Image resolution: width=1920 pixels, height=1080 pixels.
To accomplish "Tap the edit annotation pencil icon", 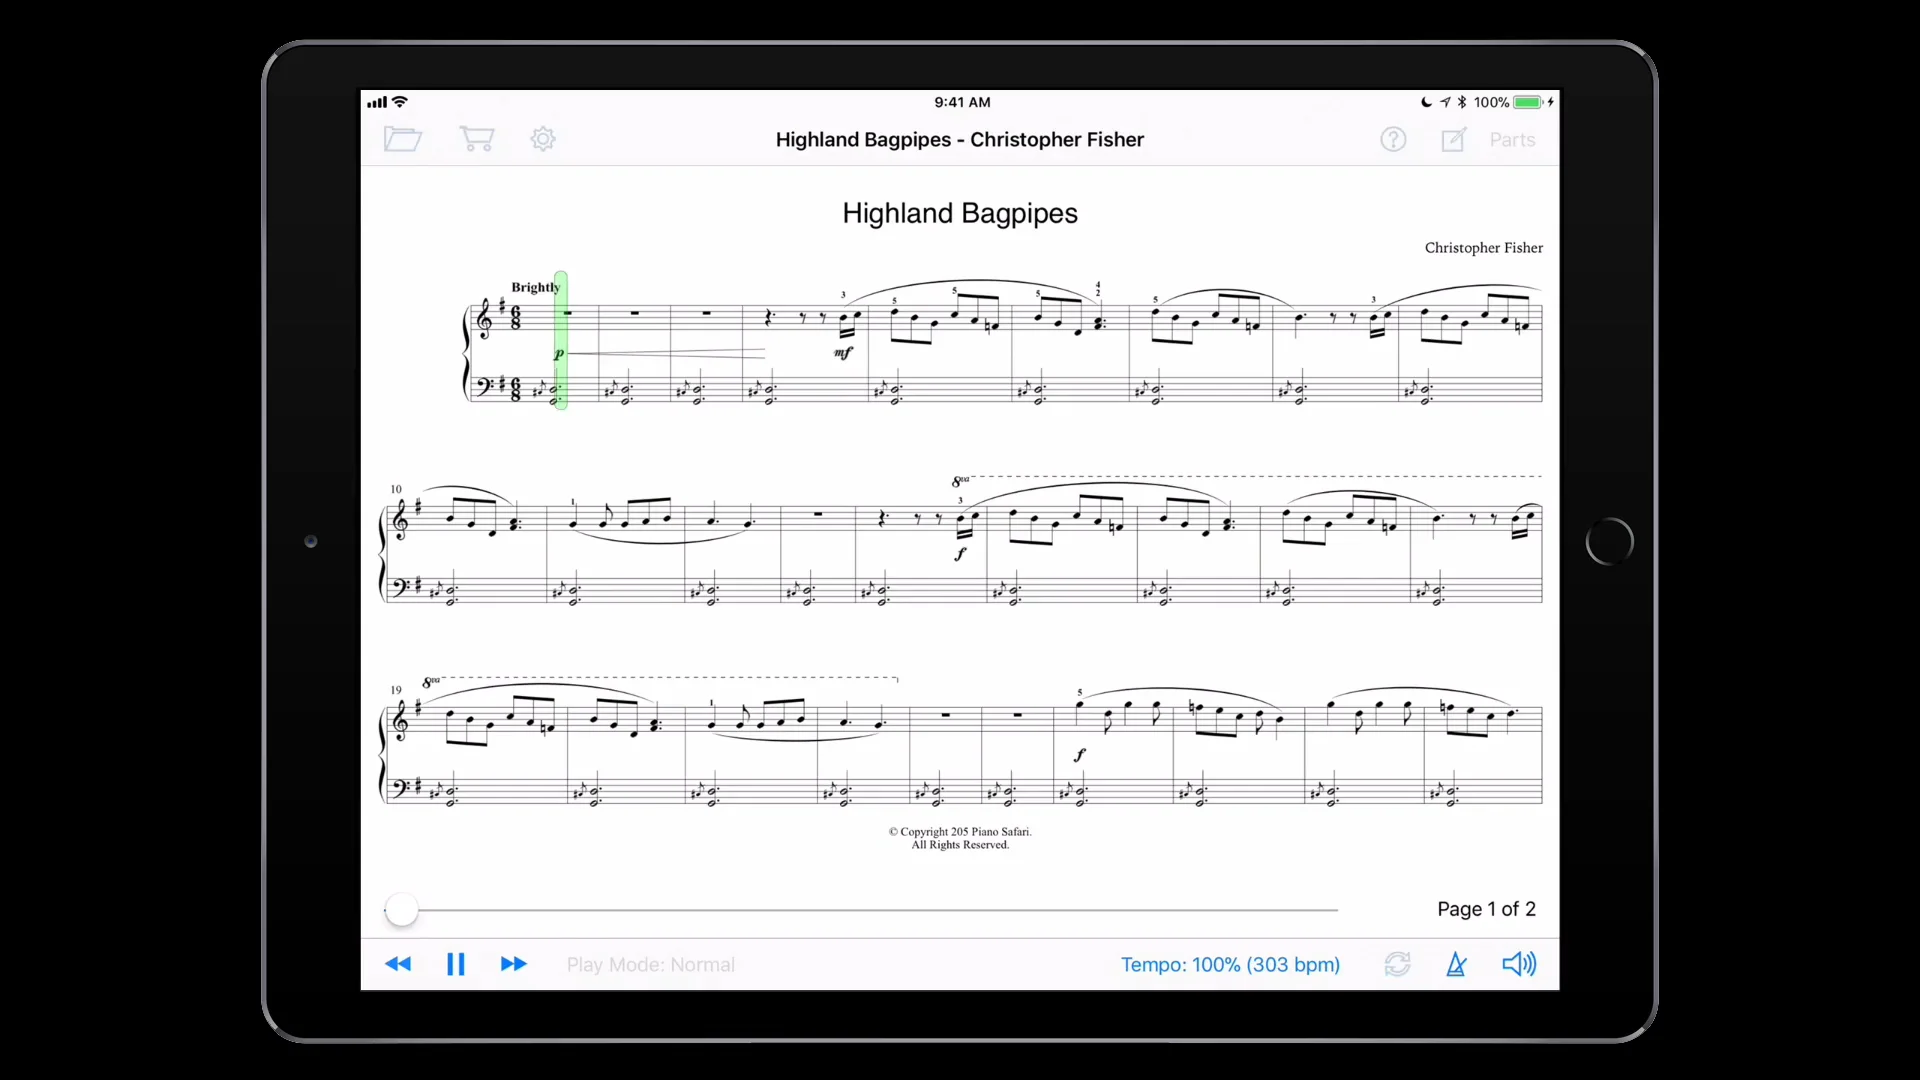I will pyautogui.click(x=1454, y=140).
